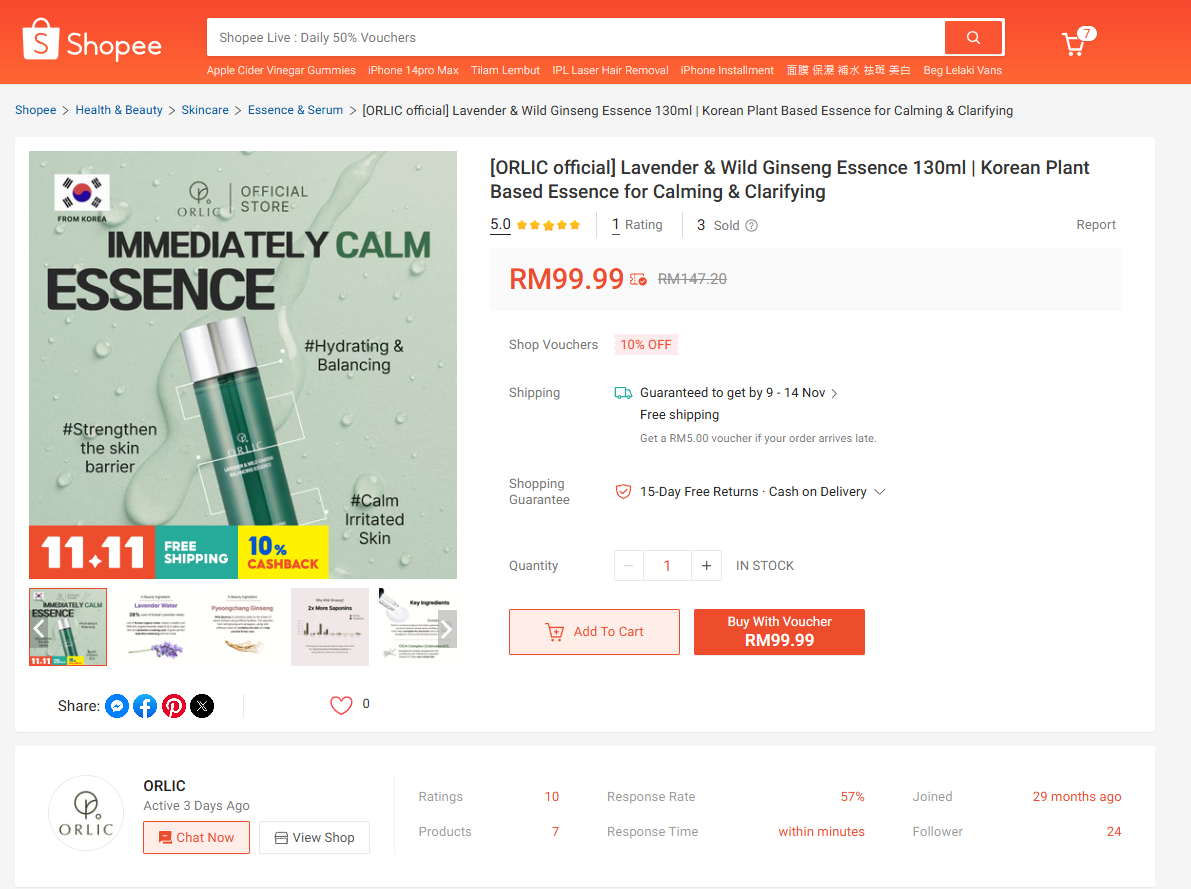Viewport: 1191px width, 889px height.
Task: Open Health & Beauty breadcrumb
Action: [119, 110]
